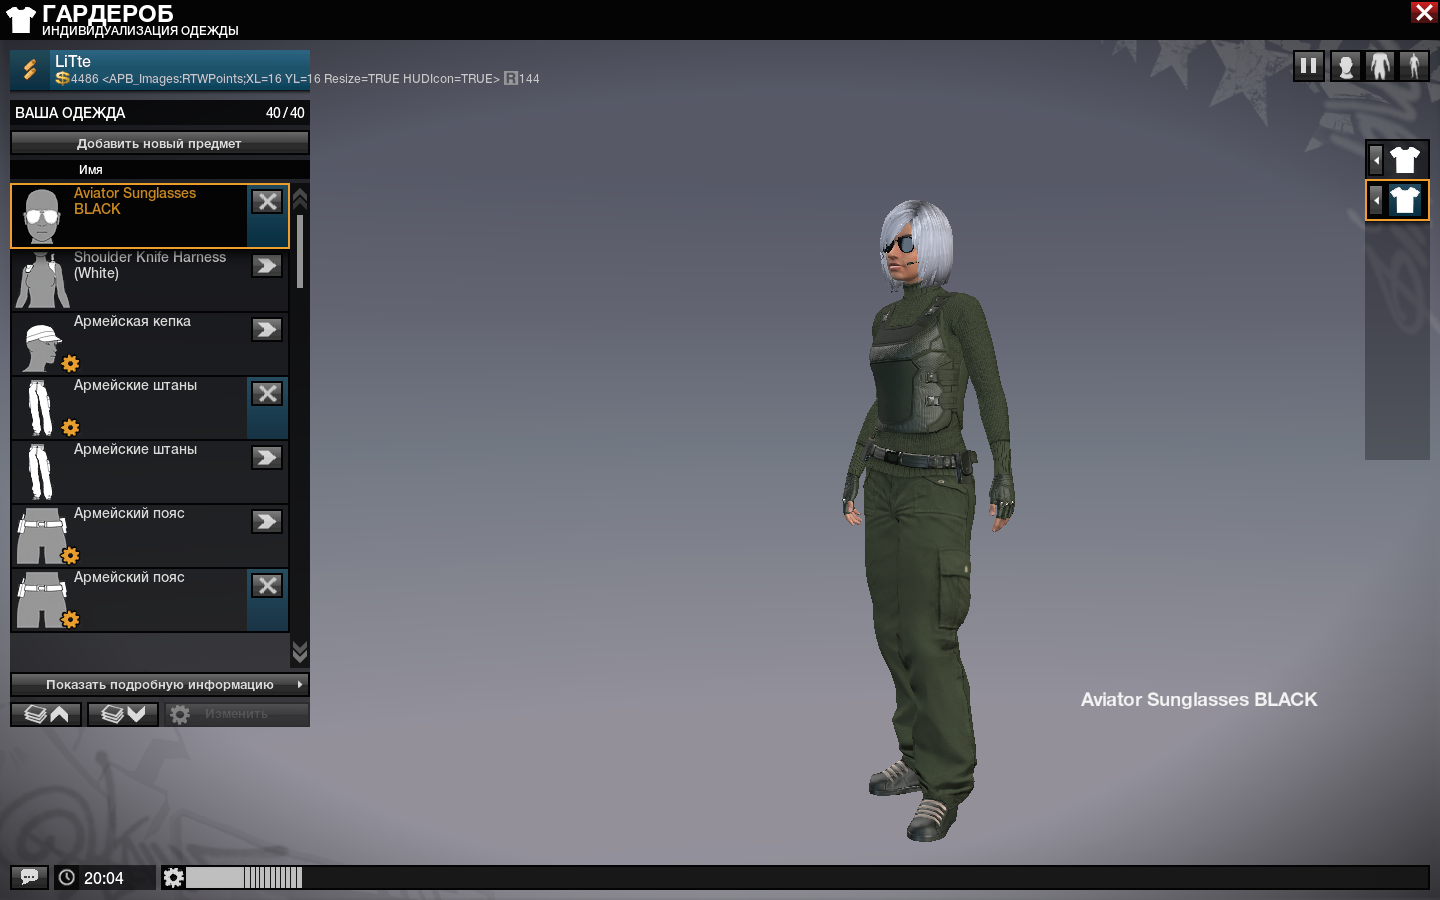This screenshot has height=900, width=1440.
Task: Expand Показать подробную информацию panel
Action: coord(160,685)
